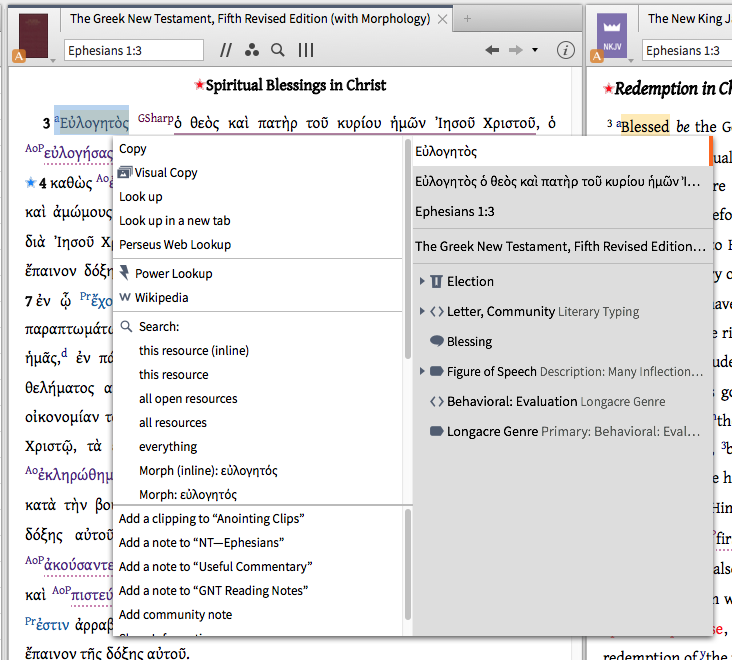Choose Morph (inline): εὐλογητός search
The width and height of the screenshot is (732, 660).
click(x=208, y=470)
